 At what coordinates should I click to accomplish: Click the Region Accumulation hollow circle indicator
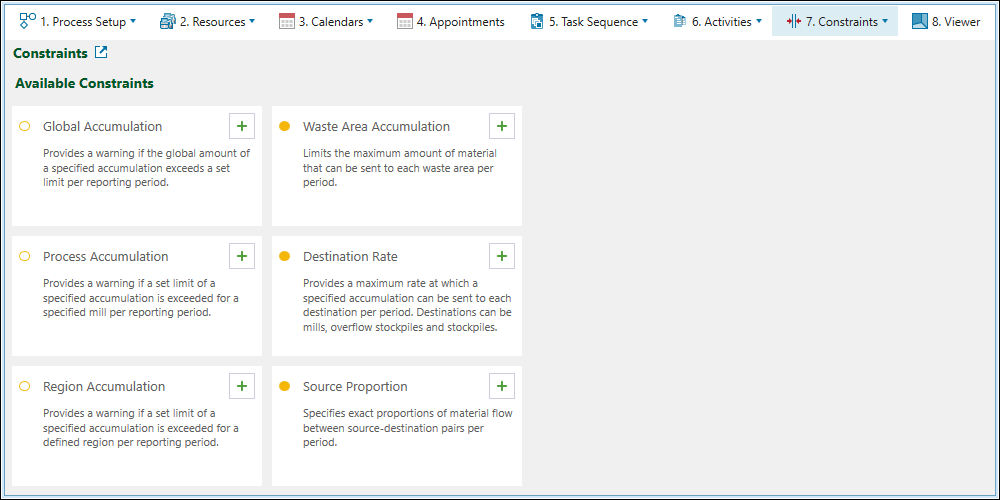(x=25, y=386)
